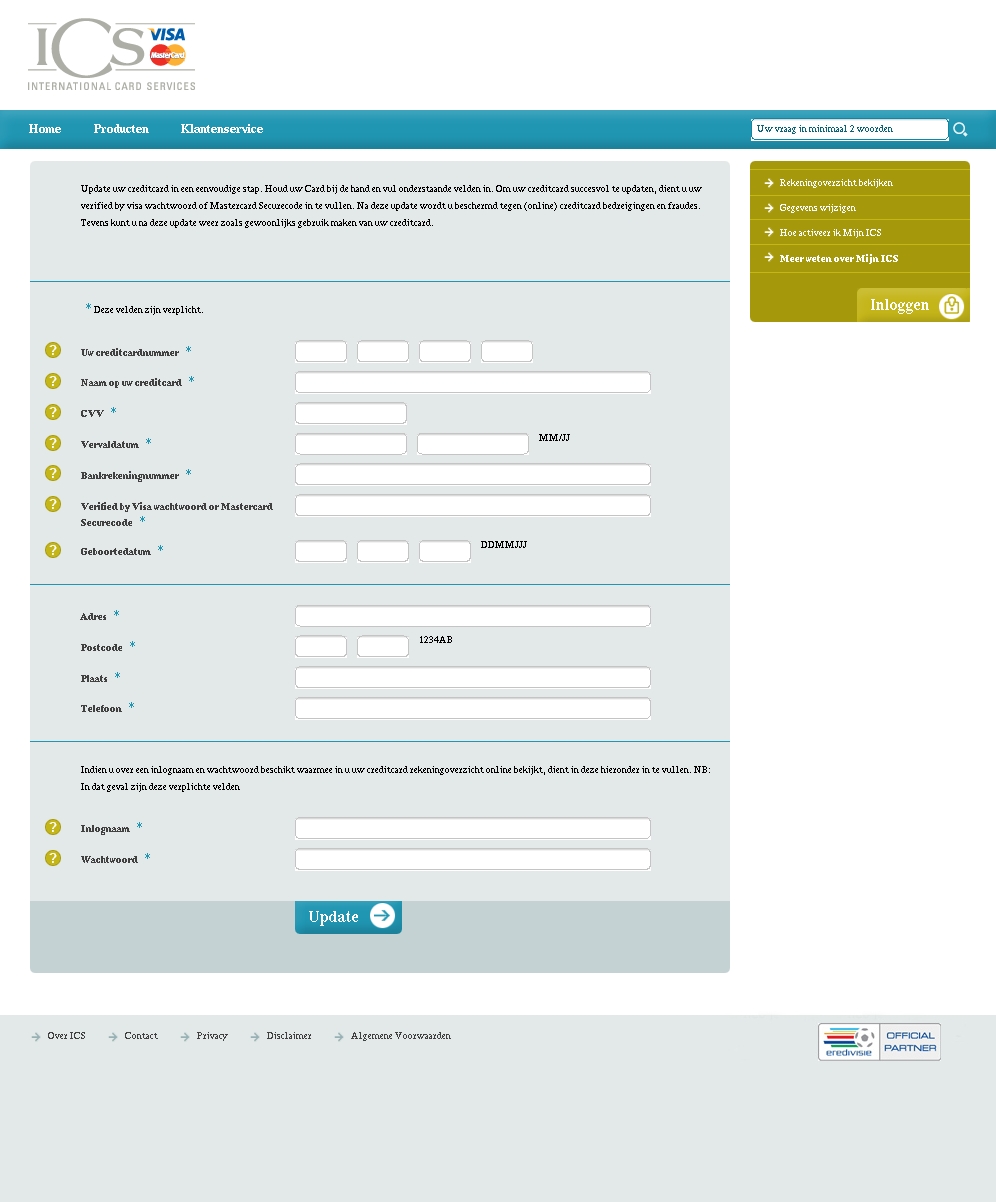Open the Home menu item
The image size is (996, 1202).
tap(45, 129)
